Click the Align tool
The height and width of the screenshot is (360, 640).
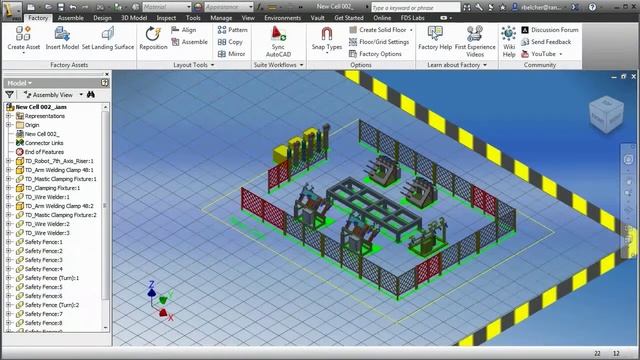(184, 30)
